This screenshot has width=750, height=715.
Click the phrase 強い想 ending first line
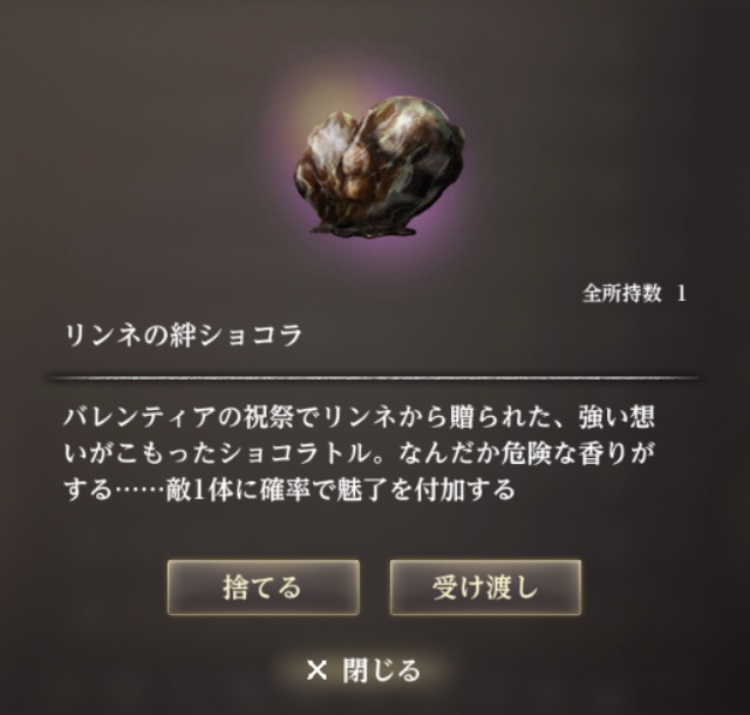(x=617, y=418)
